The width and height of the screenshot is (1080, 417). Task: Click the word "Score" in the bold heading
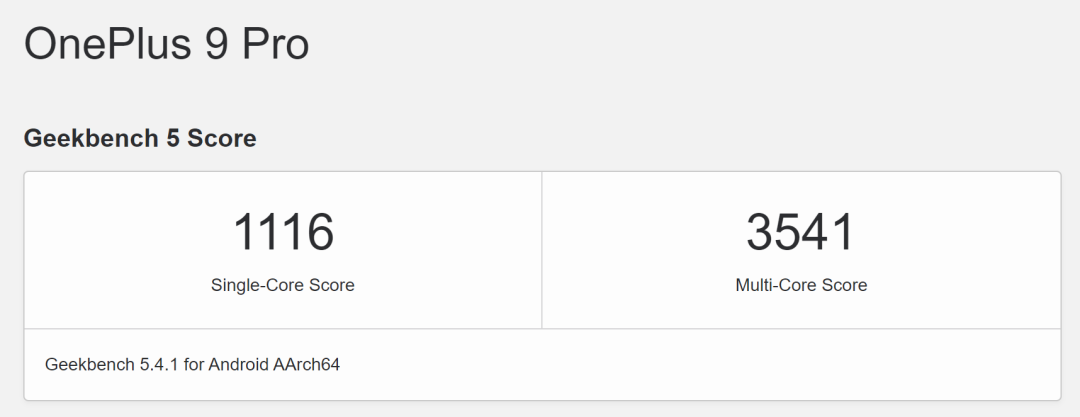223,138
